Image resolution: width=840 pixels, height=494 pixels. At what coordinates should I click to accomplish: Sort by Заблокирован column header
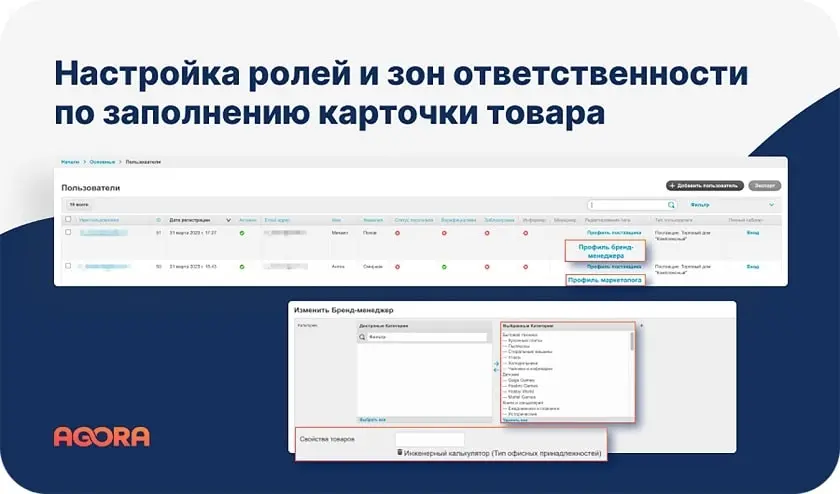point(499,220)
